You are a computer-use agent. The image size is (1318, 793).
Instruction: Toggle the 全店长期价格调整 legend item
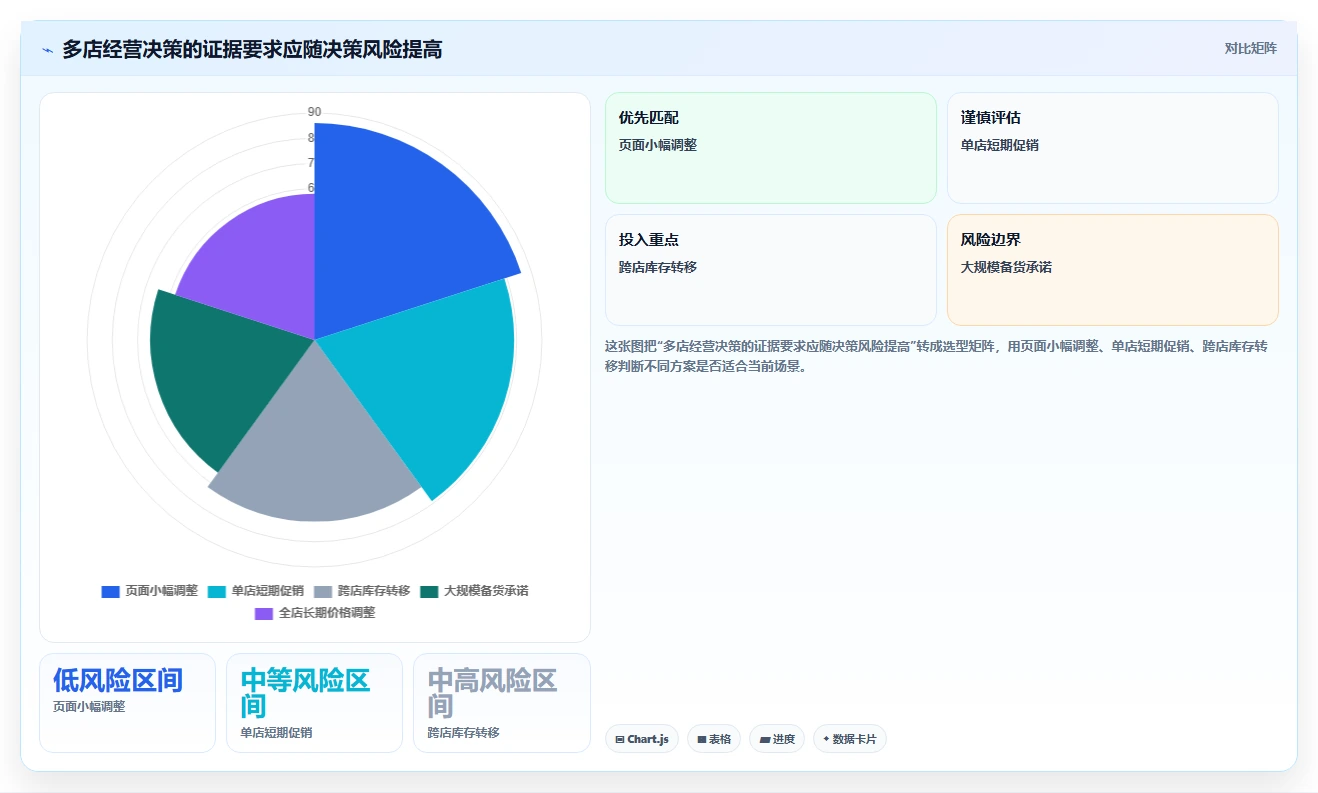315,613
